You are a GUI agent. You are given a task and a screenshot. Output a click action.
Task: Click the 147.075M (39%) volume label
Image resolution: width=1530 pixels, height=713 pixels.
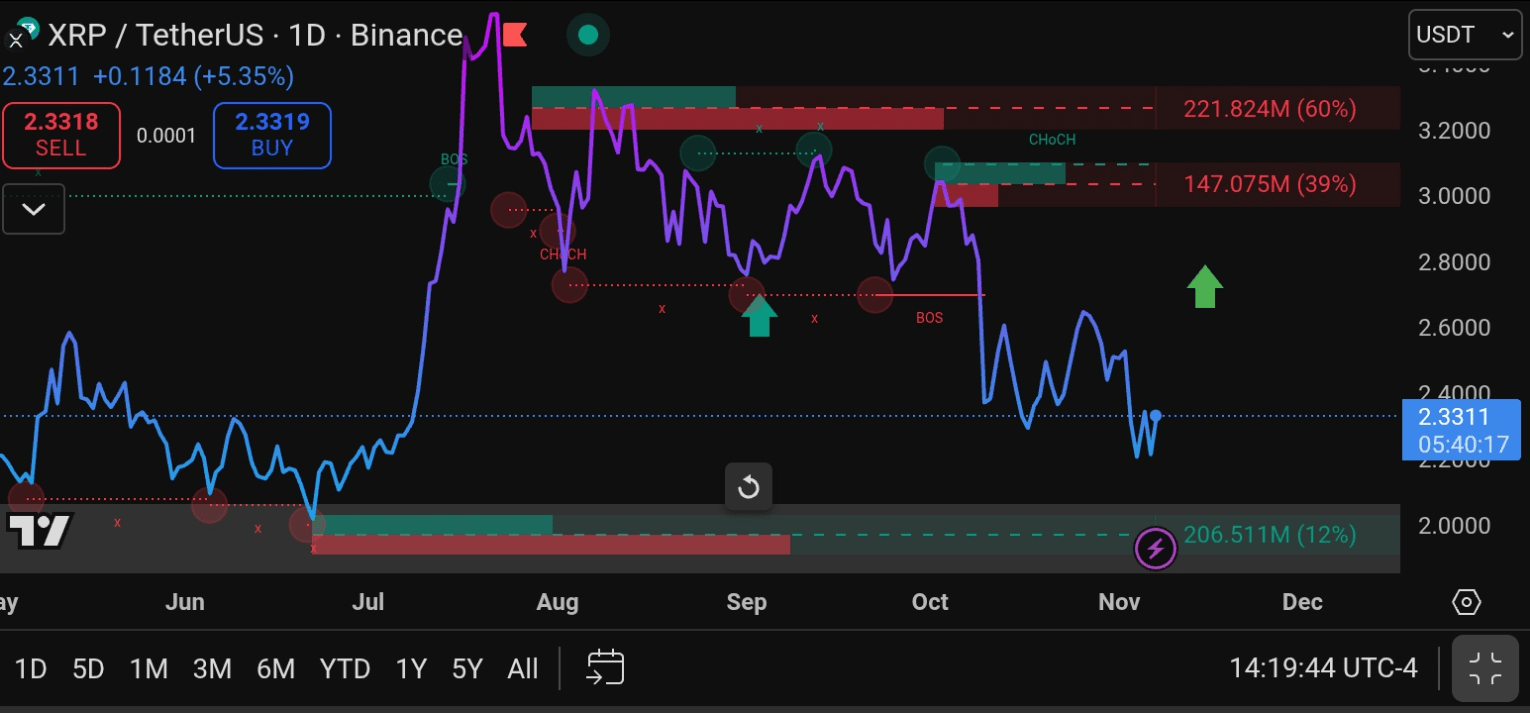1270,184
